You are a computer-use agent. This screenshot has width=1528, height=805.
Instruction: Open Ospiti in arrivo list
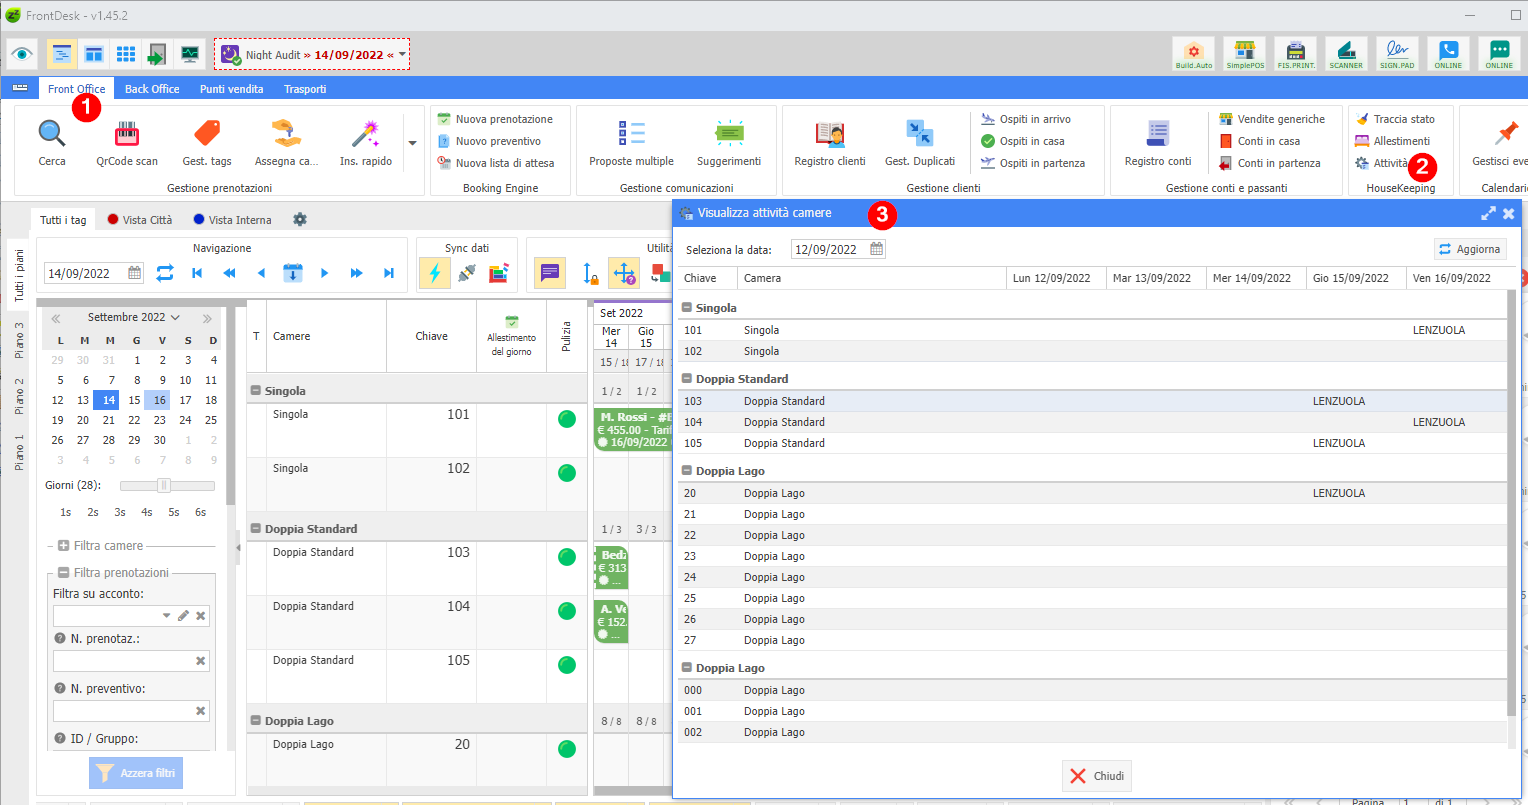[x=1025, y=119]
